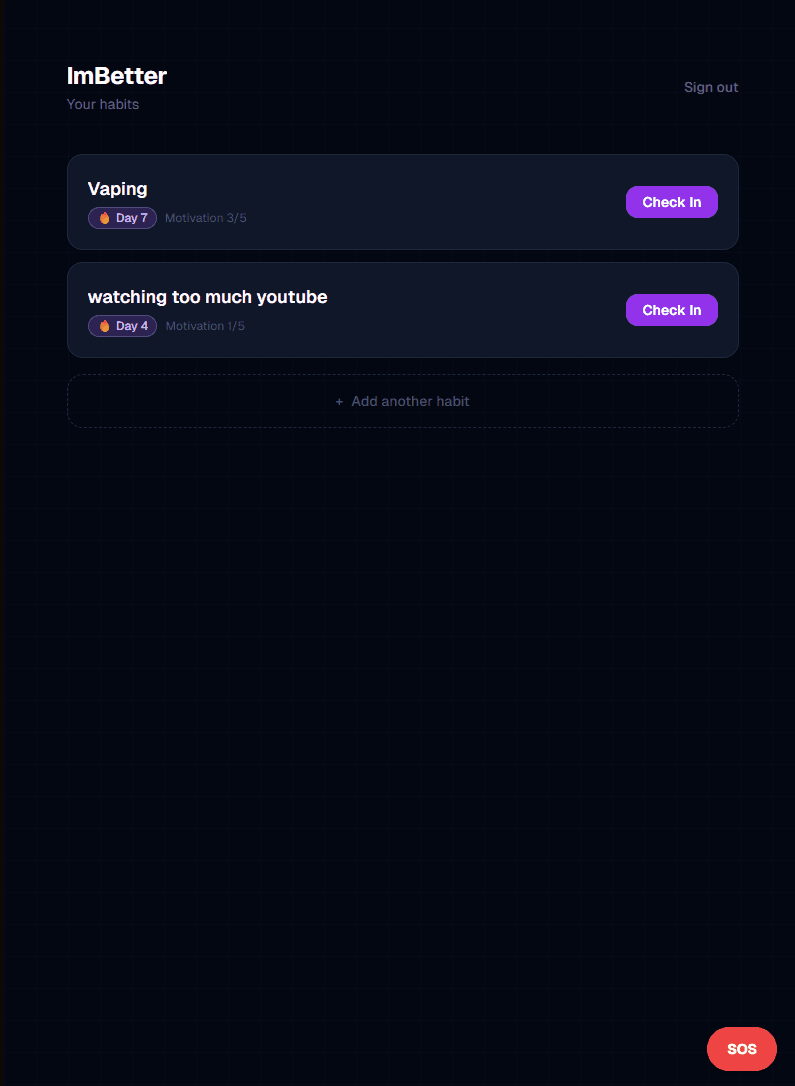Open the watching too much youtube title
The image size is (795, 1086).
pos(207,297)
